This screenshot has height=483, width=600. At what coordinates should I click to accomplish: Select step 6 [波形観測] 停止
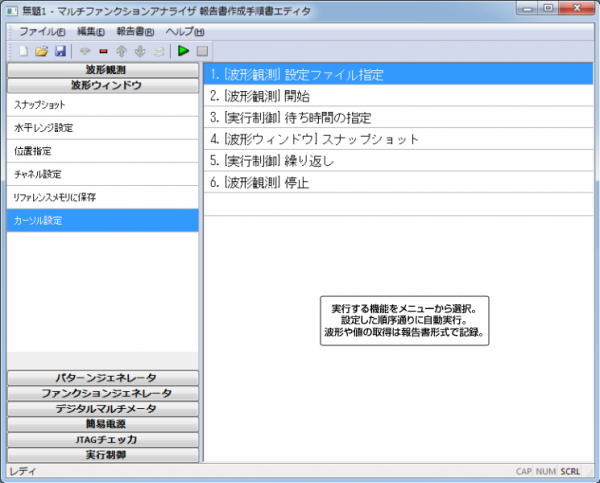398,182
